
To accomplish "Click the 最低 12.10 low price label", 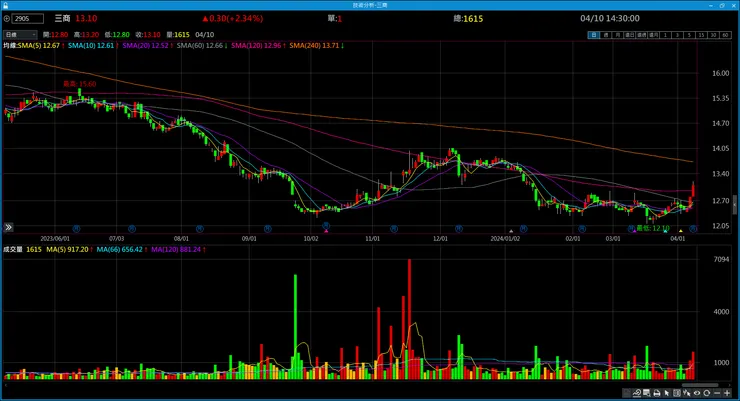I will pos(653,228).
